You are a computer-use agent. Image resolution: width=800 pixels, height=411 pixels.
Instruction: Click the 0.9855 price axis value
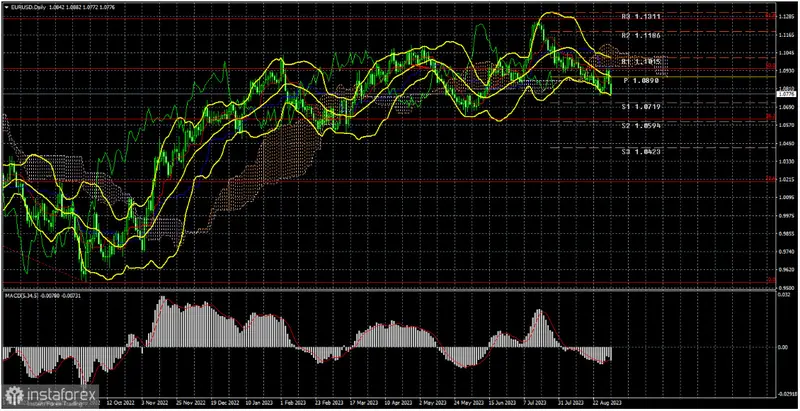[788, 233]
